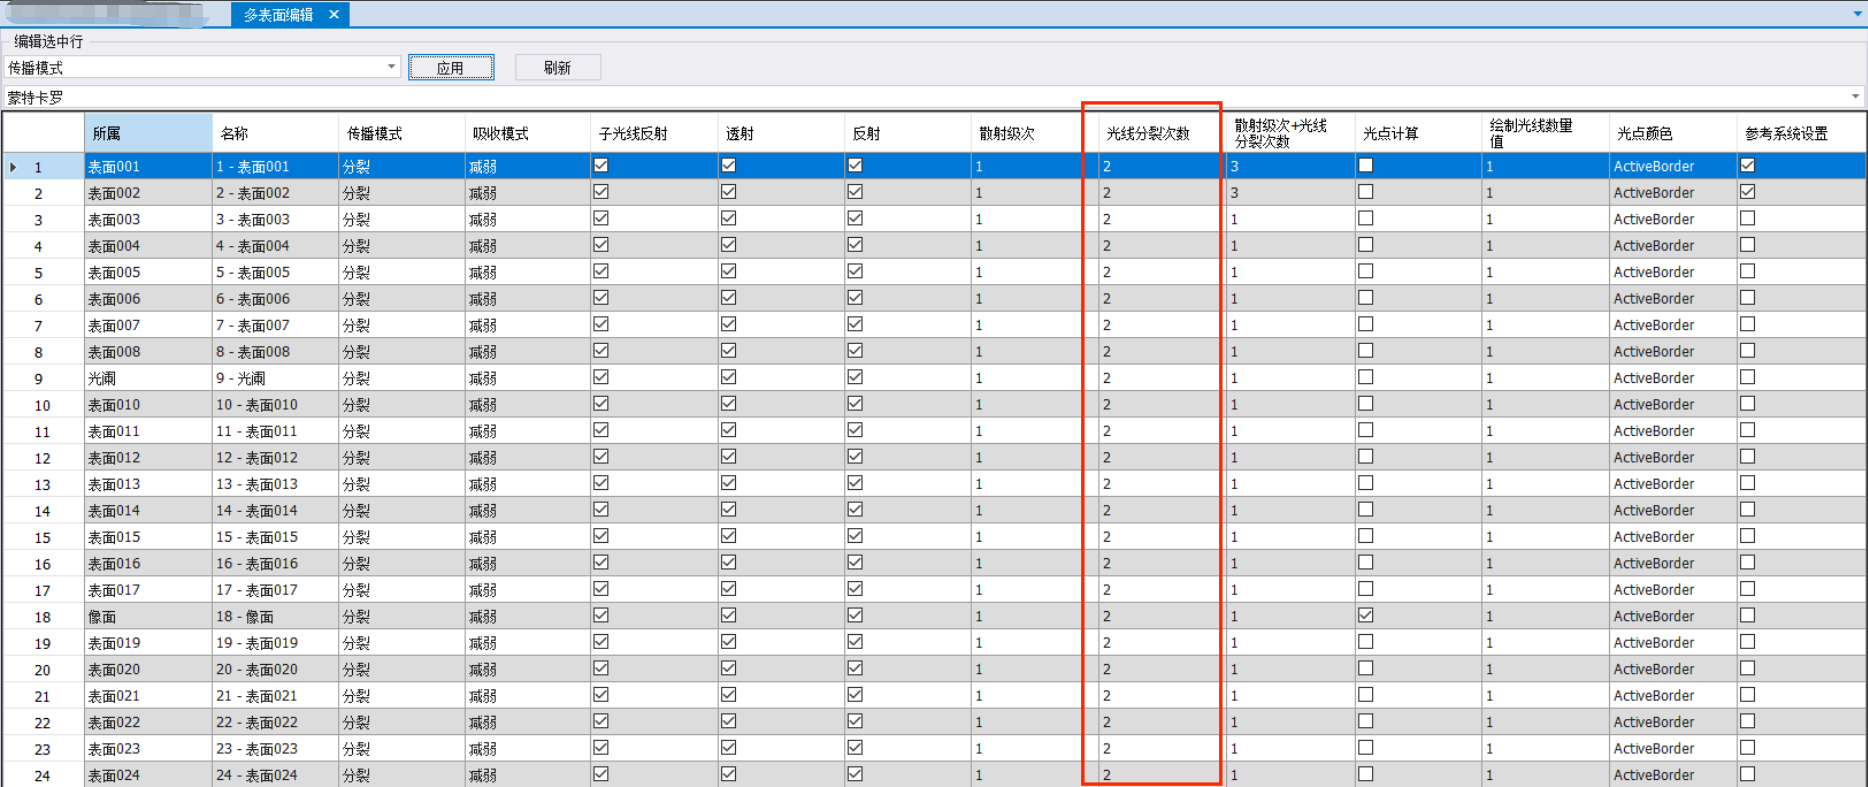The image size is (1868, 787).
Task: Switch to the 多表面编辑 tab
Action: pos(278,14)
